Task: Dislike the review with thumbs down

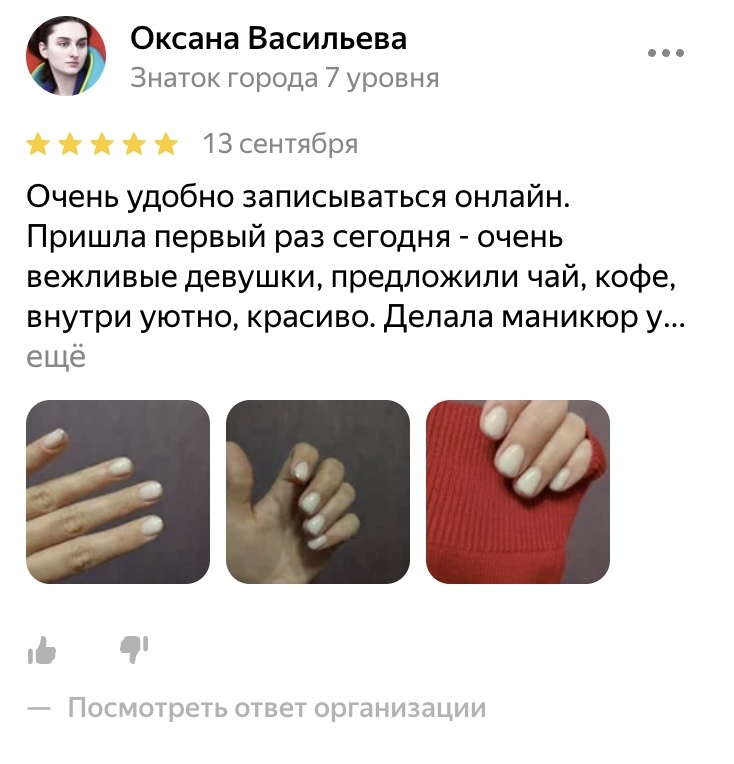Action: [x=134, y=650]
